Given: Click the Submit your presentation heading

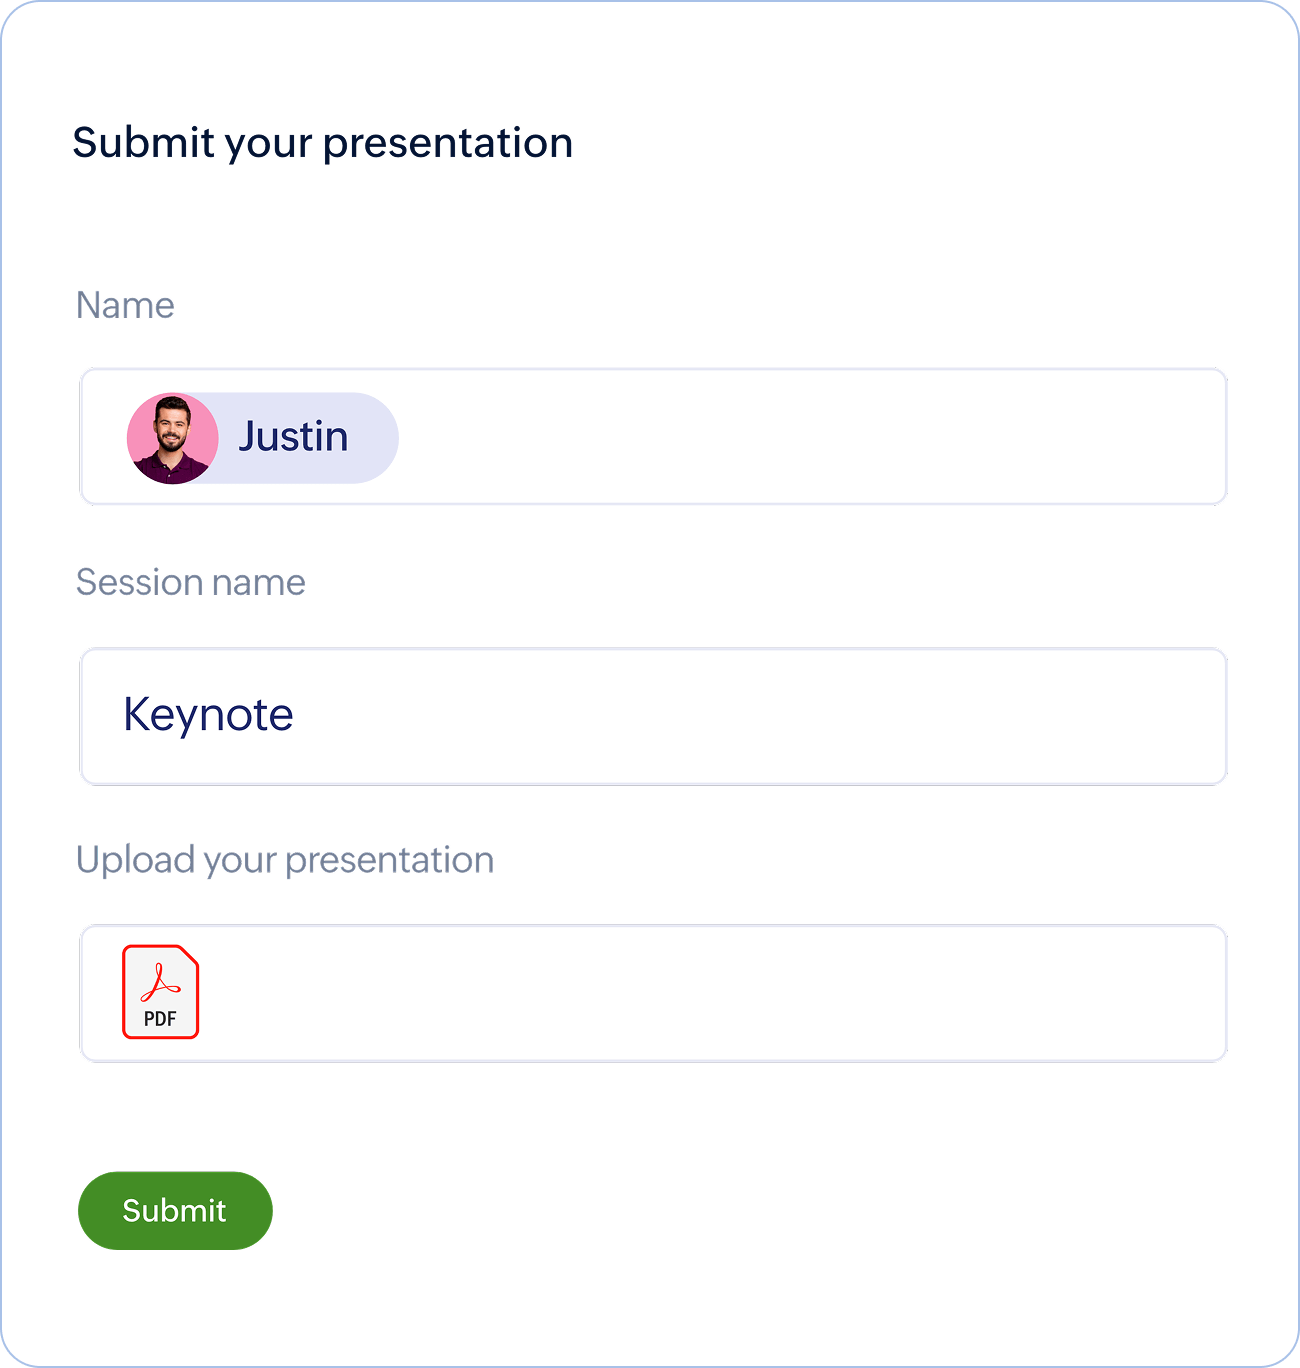Looking at the screenshot, I should tap(323, 143).
